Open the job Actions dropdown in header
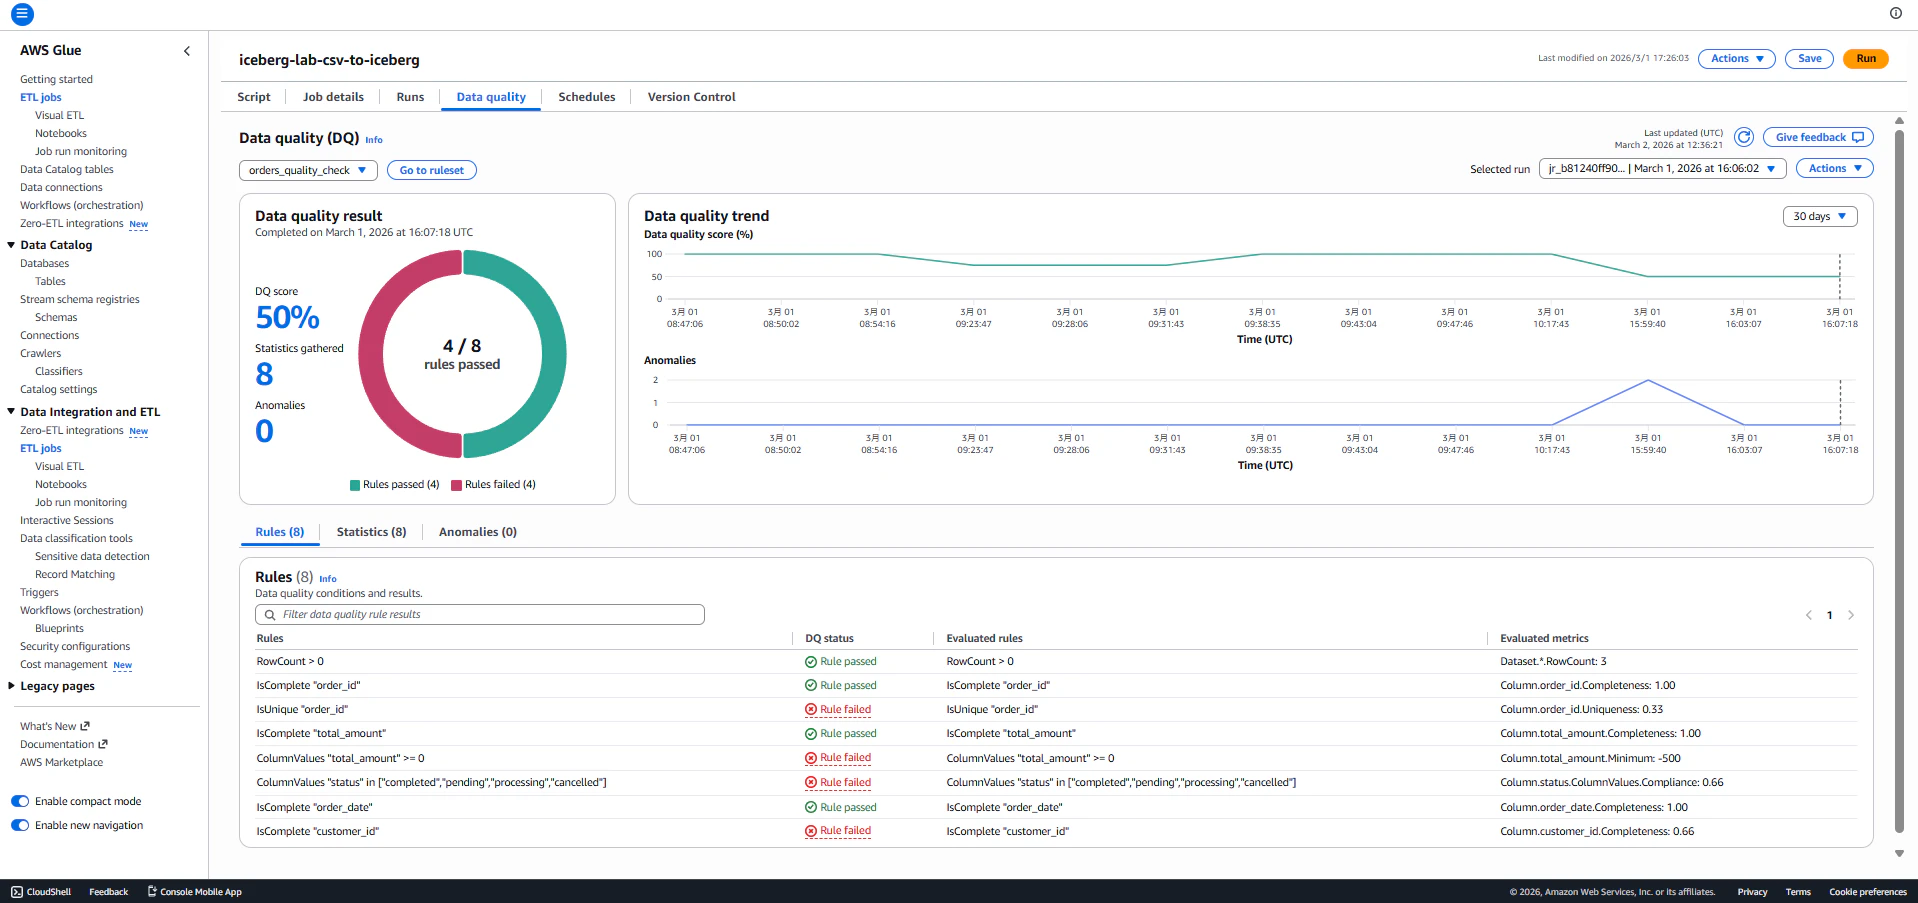 (1737, 59)
